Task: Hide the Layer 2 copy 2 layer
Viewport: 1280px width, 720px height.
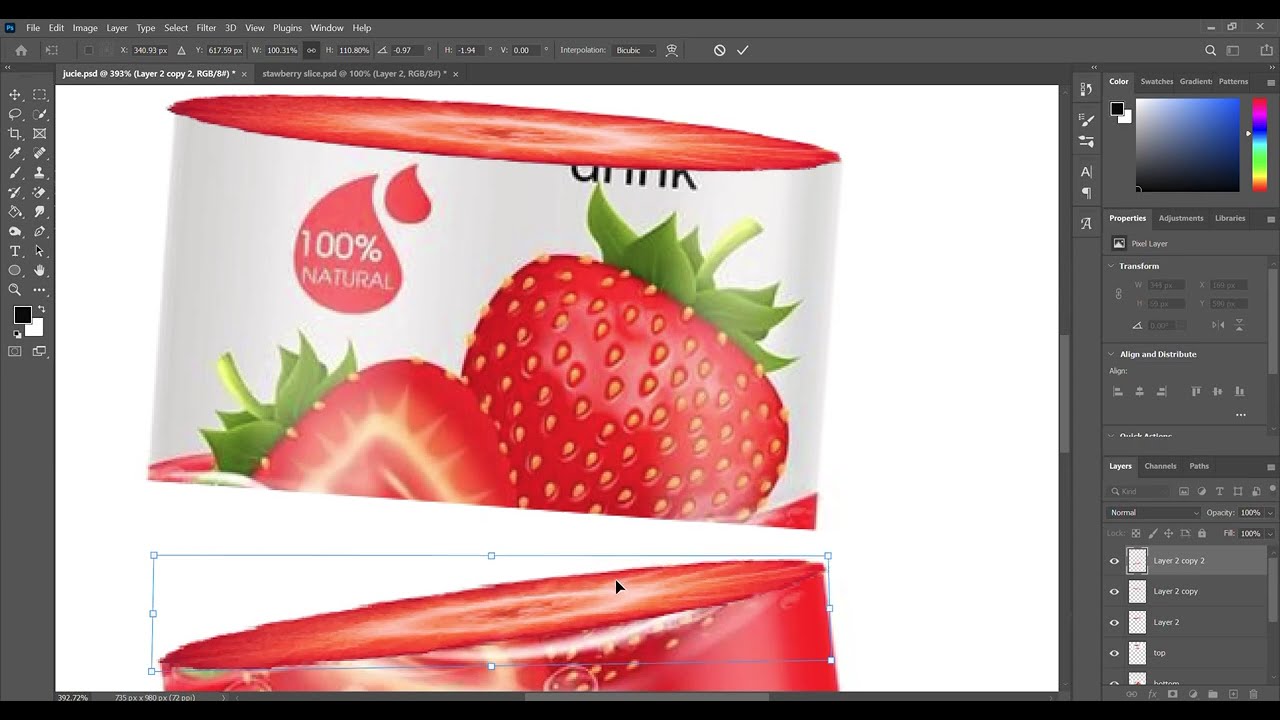Action: pos(1115,561)
